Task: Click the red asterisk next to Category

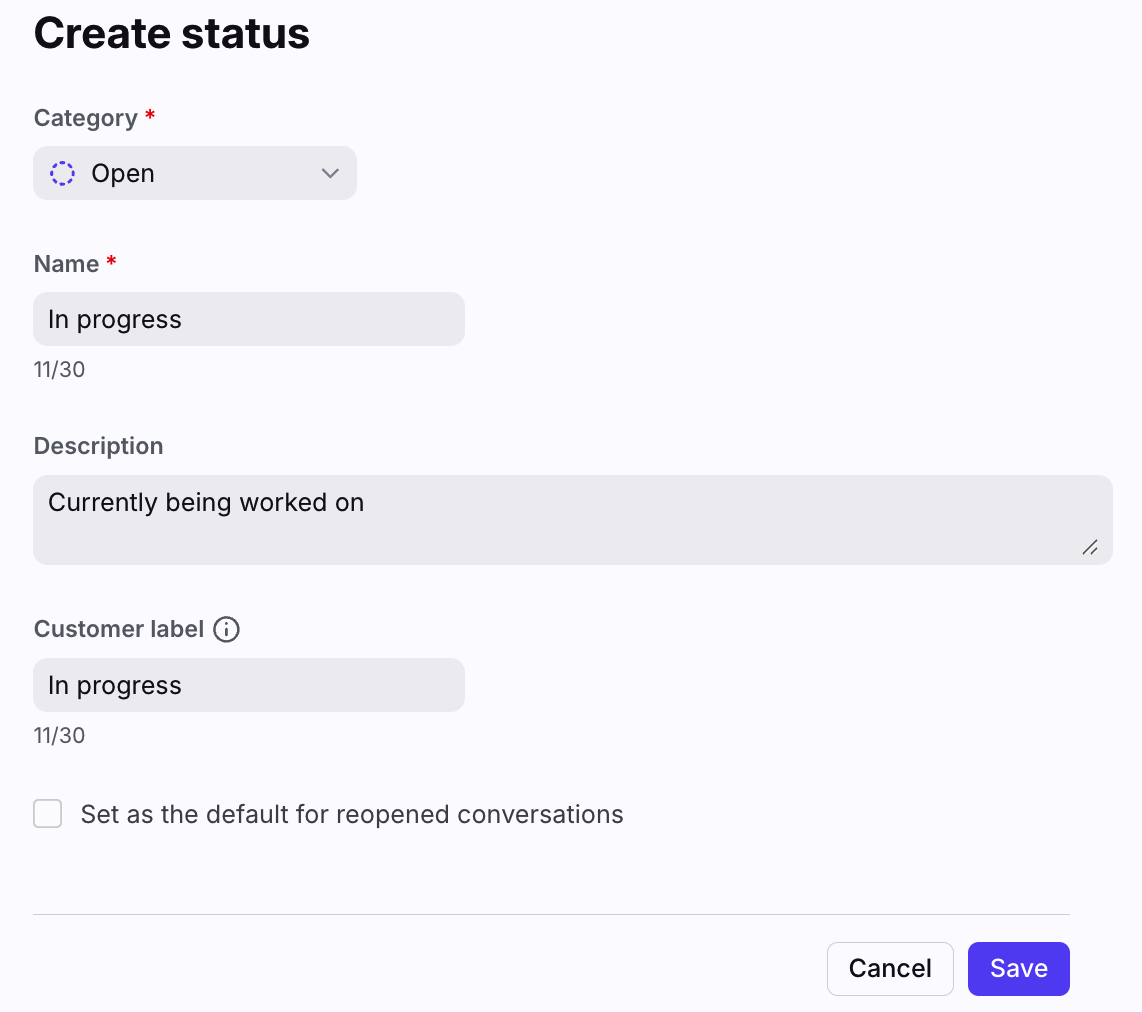Action: (x=150, y=114)
